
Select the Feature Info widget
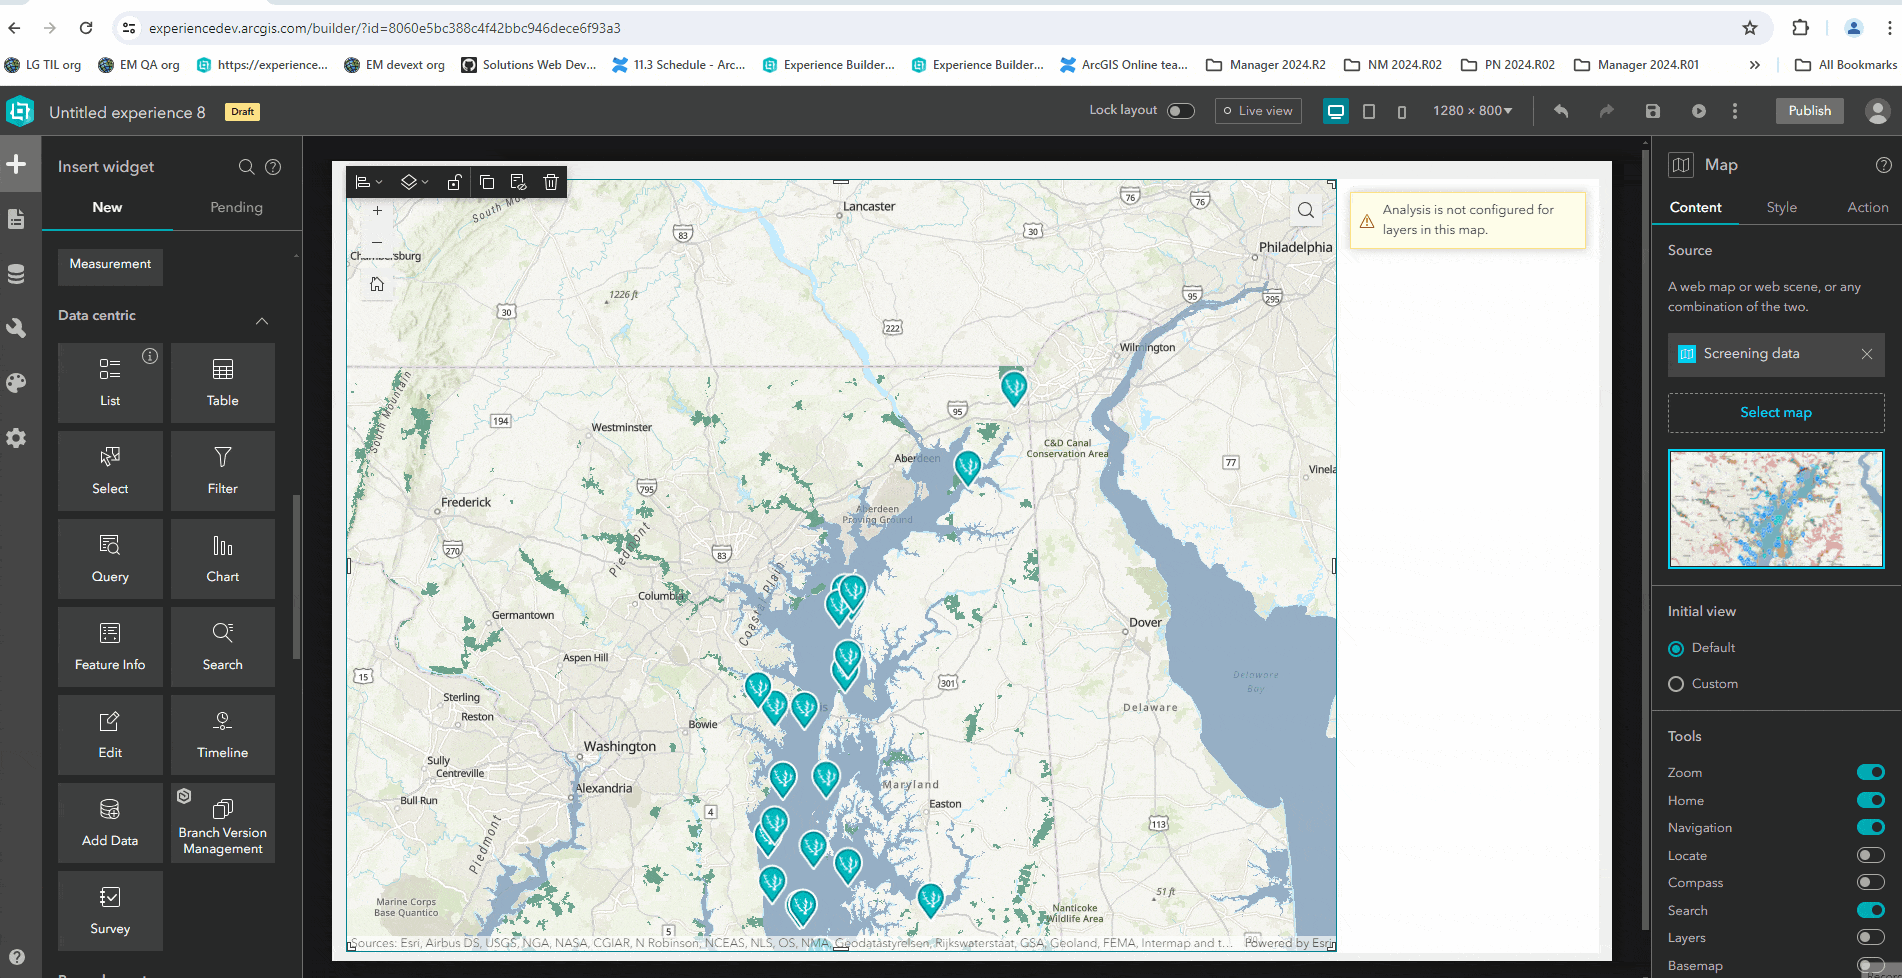[110, 646]
